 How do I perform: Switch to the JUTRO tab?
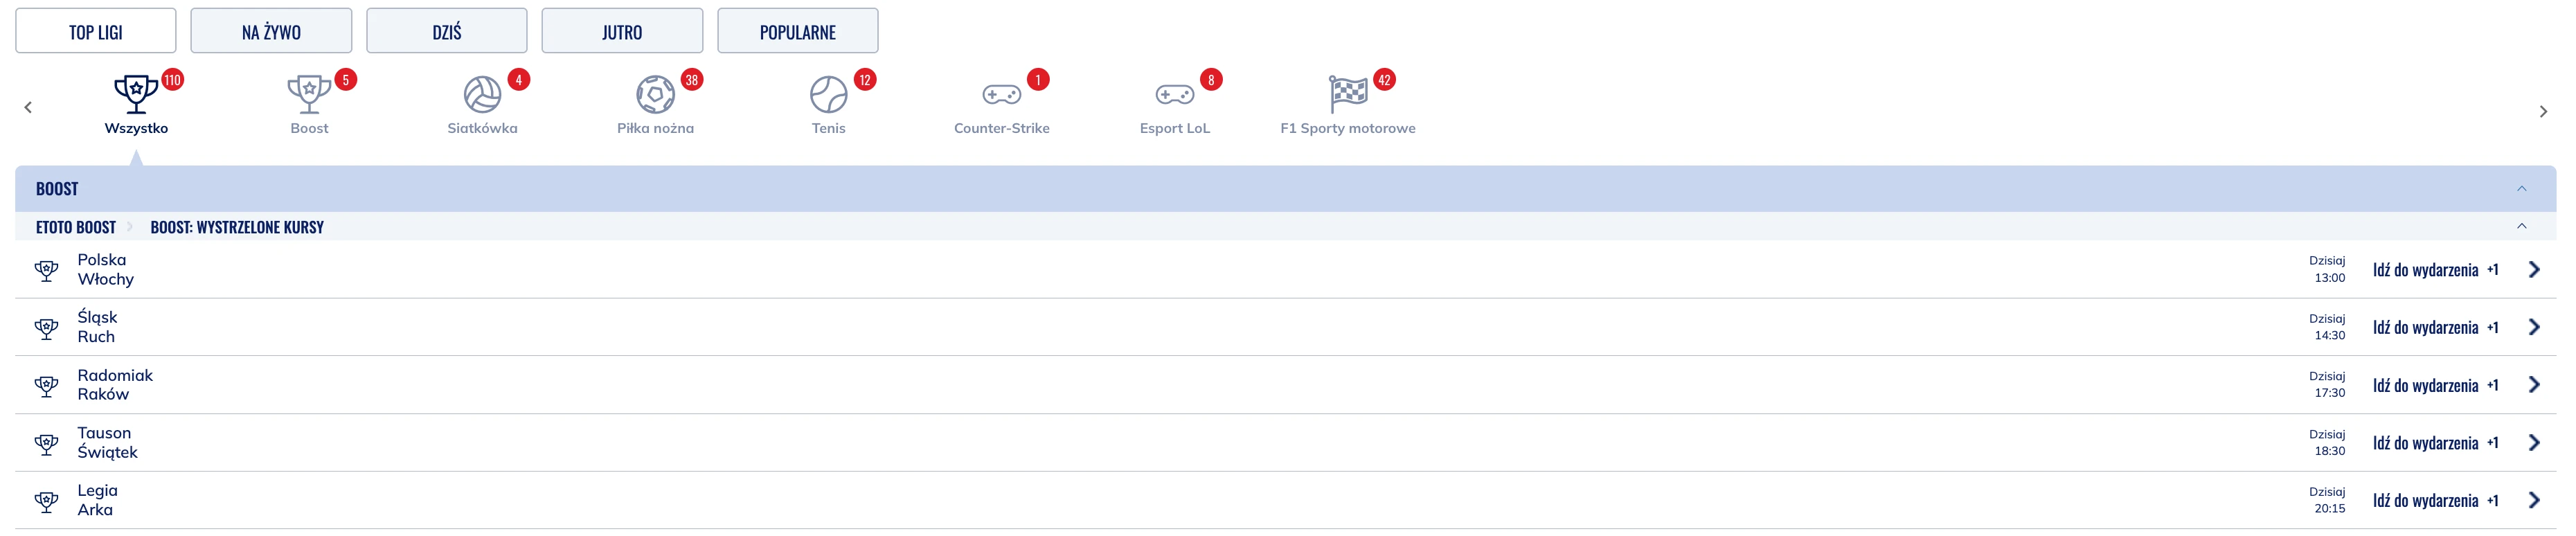pyautogui.click(x=622, y=31)
